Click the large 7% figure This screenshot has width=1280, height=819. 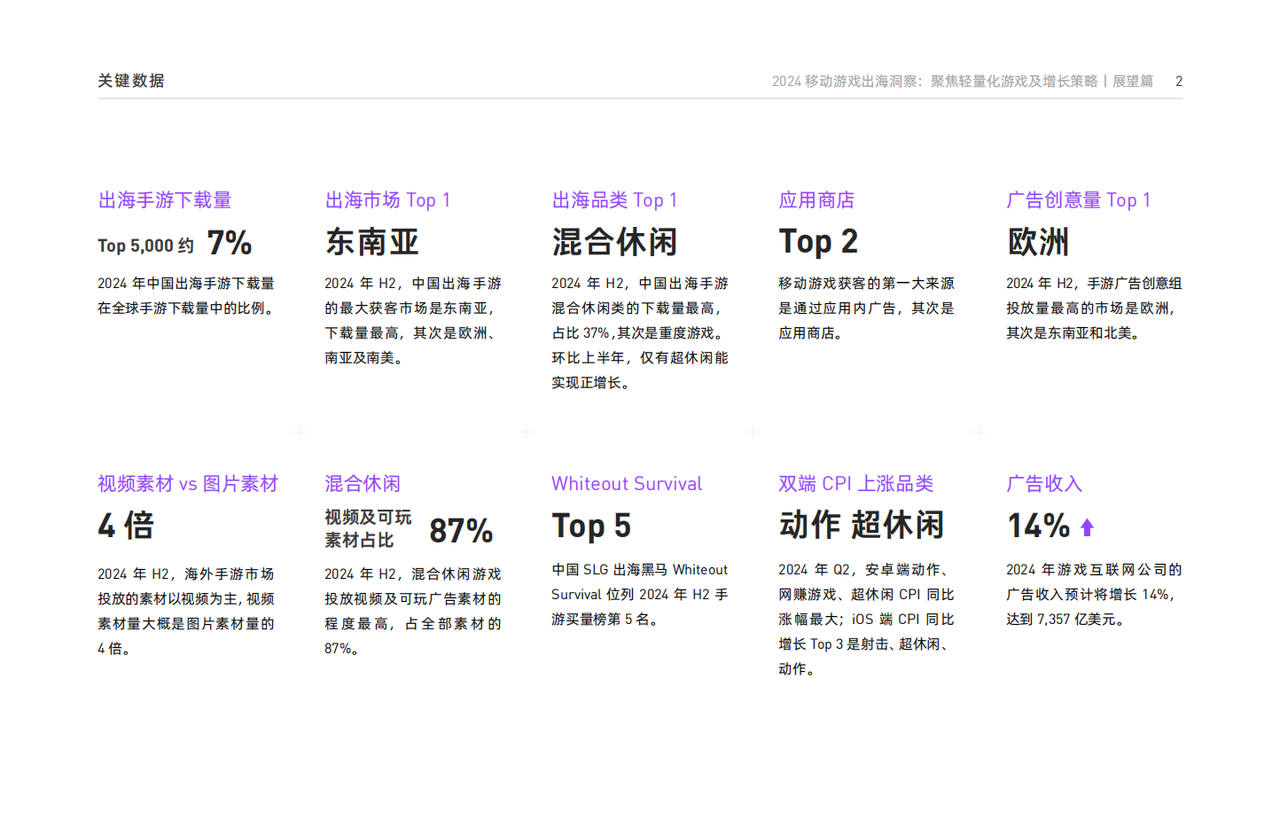click(229, 243)
